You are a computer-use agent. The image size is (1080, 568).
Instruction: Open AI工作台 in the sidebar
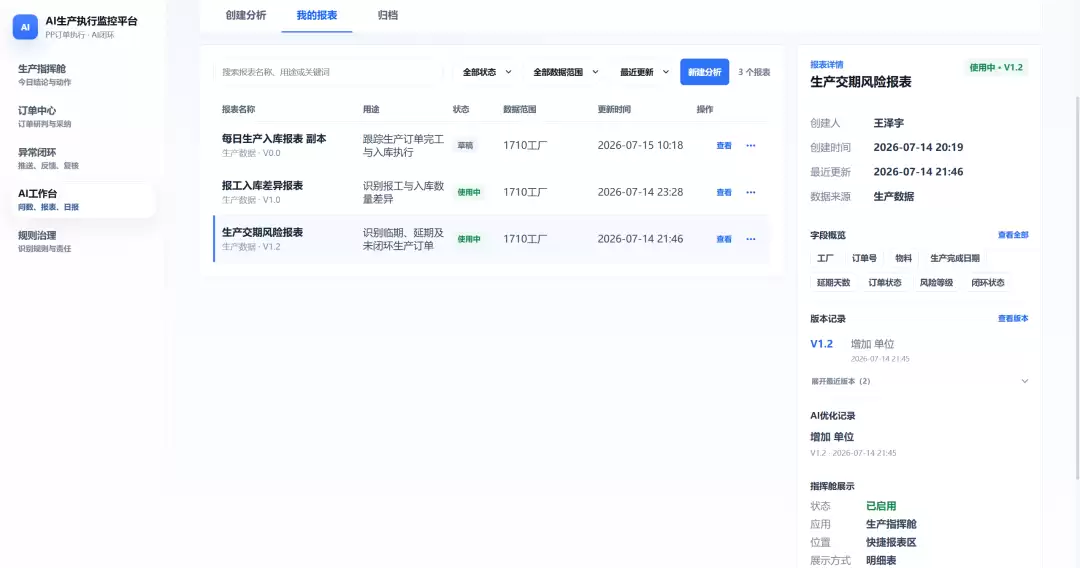coord(83,200)
